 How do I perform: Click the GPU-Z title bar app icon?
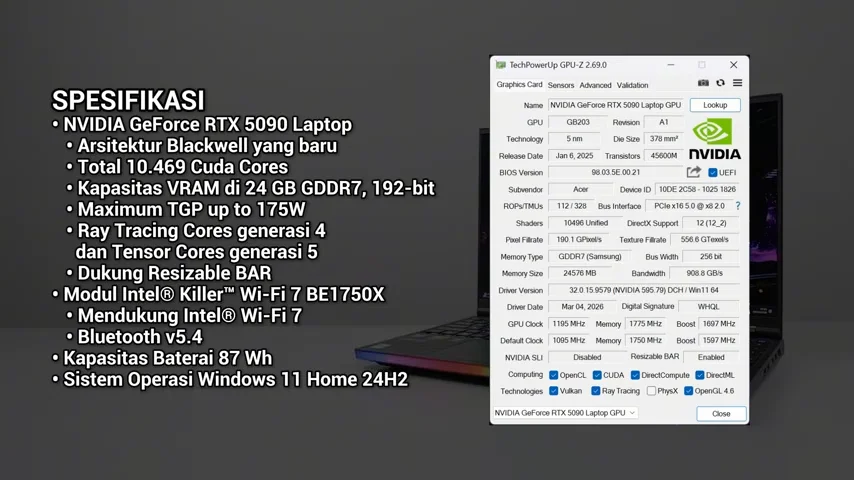[x=501, y=65]
